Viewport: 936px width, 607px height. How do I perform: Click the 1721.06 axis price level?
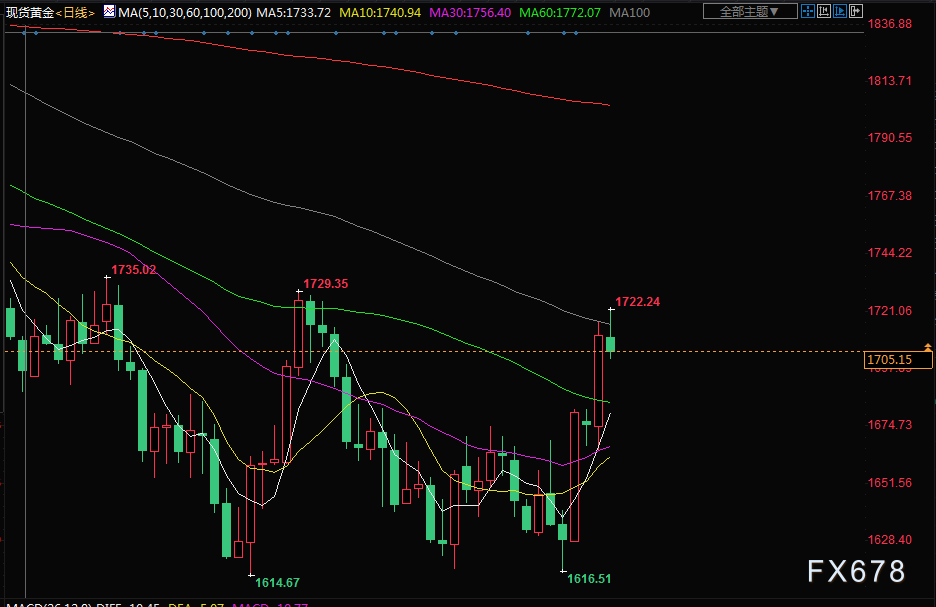point(889,310)
